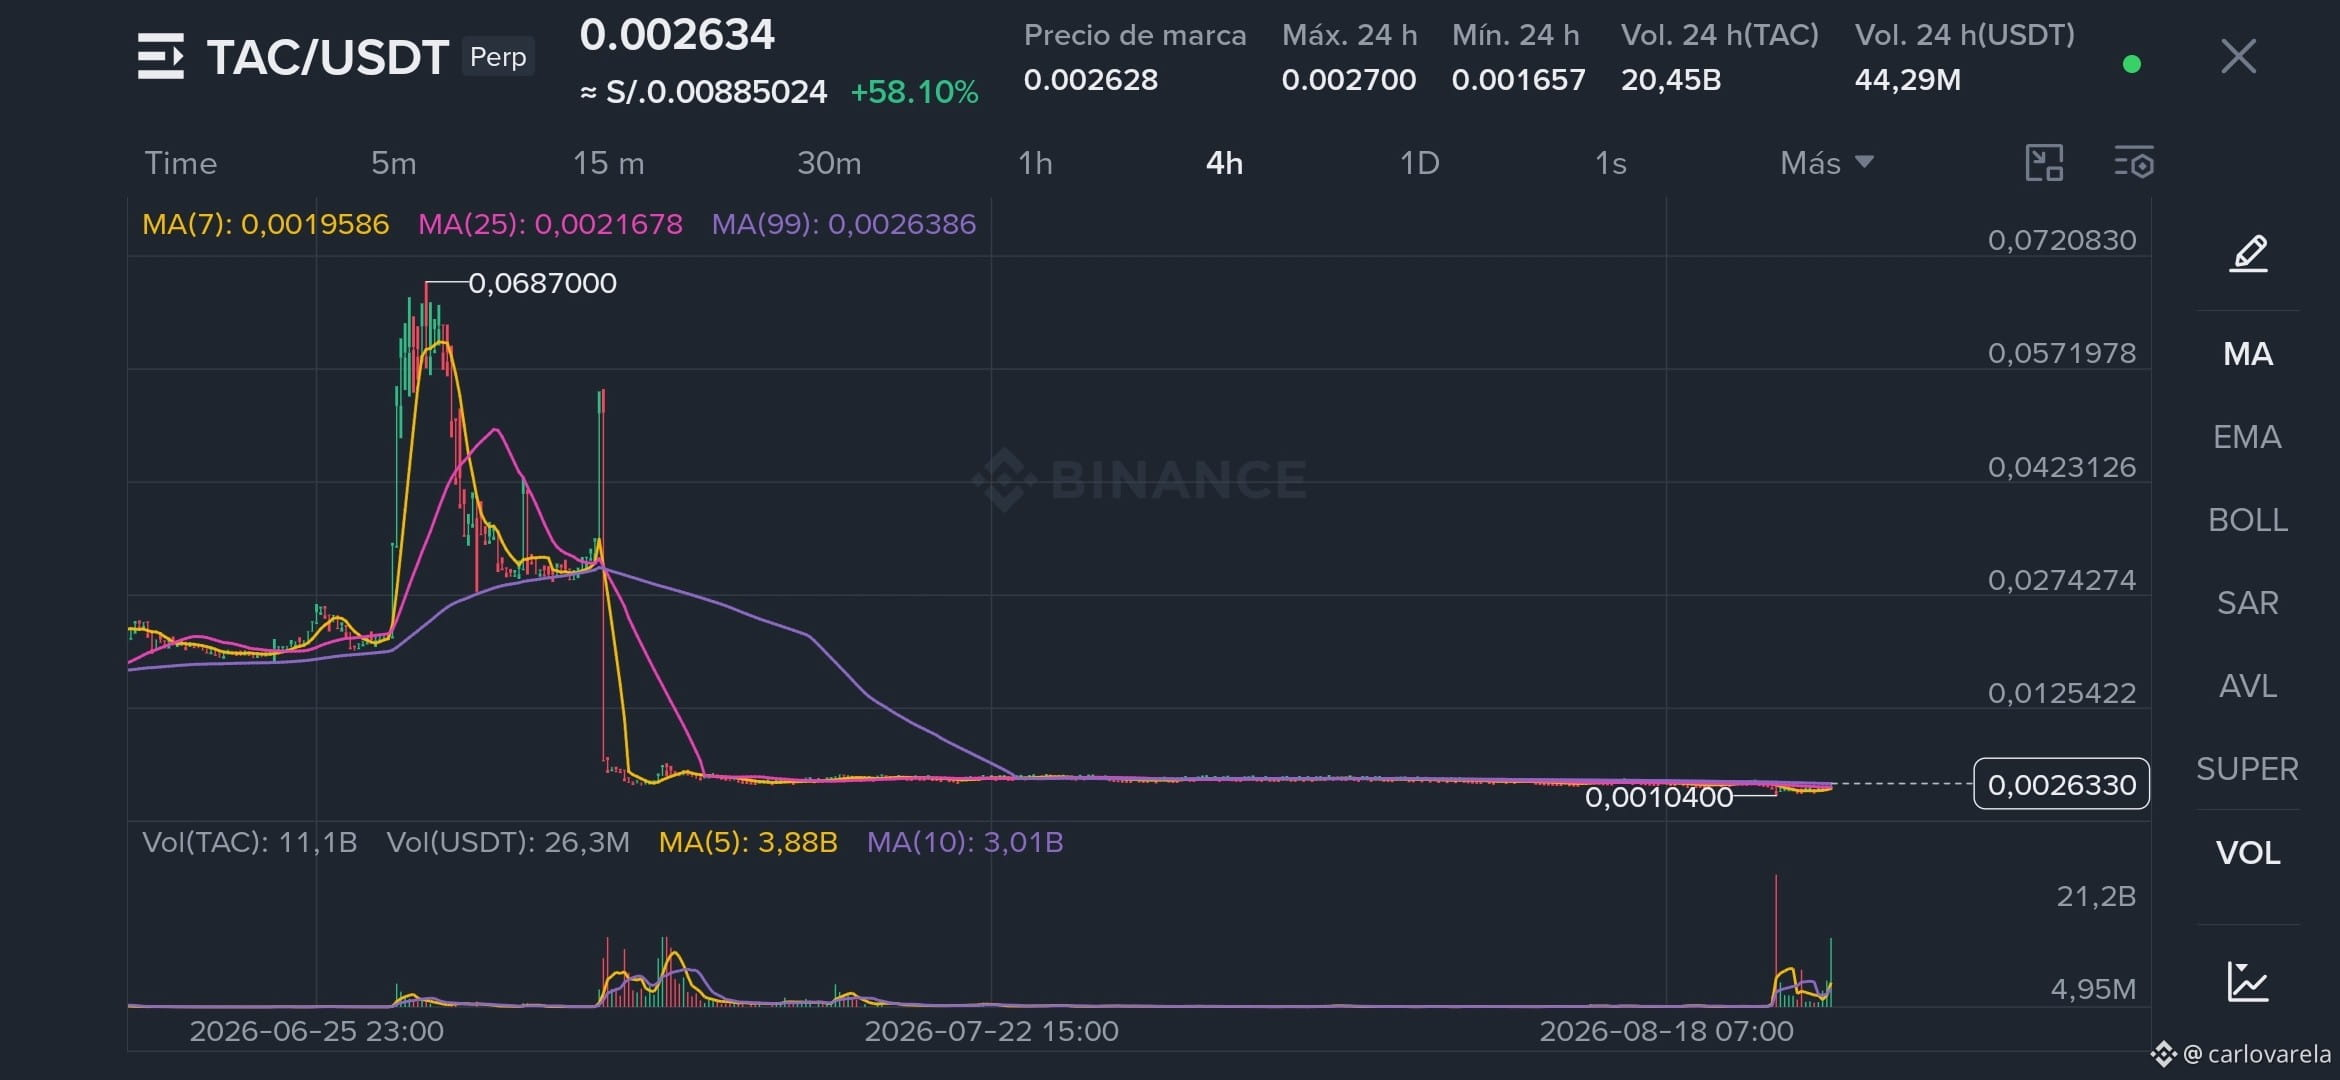
Task: Click the Vol(USDT): 26,3M label
Action: 508,842
